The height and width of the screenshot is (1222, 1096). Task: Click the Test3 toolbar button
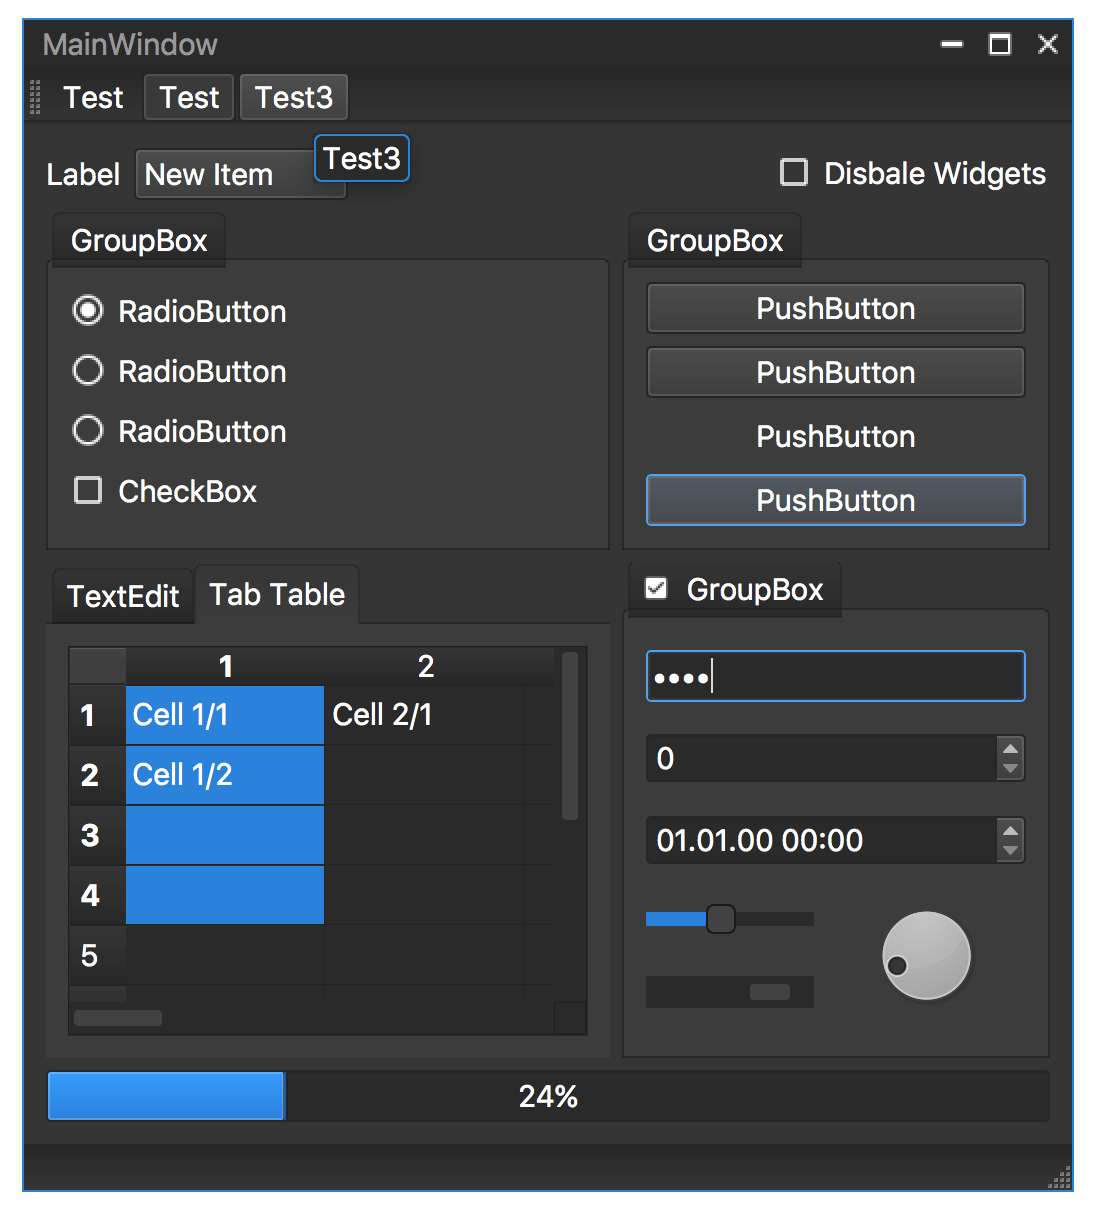(293, 98)
